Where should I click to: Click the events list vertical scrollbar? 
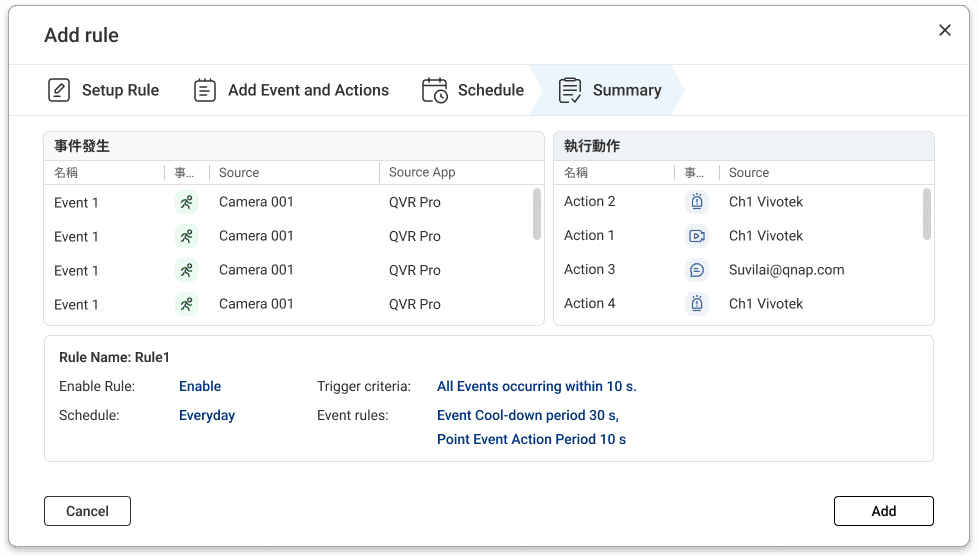537,214
